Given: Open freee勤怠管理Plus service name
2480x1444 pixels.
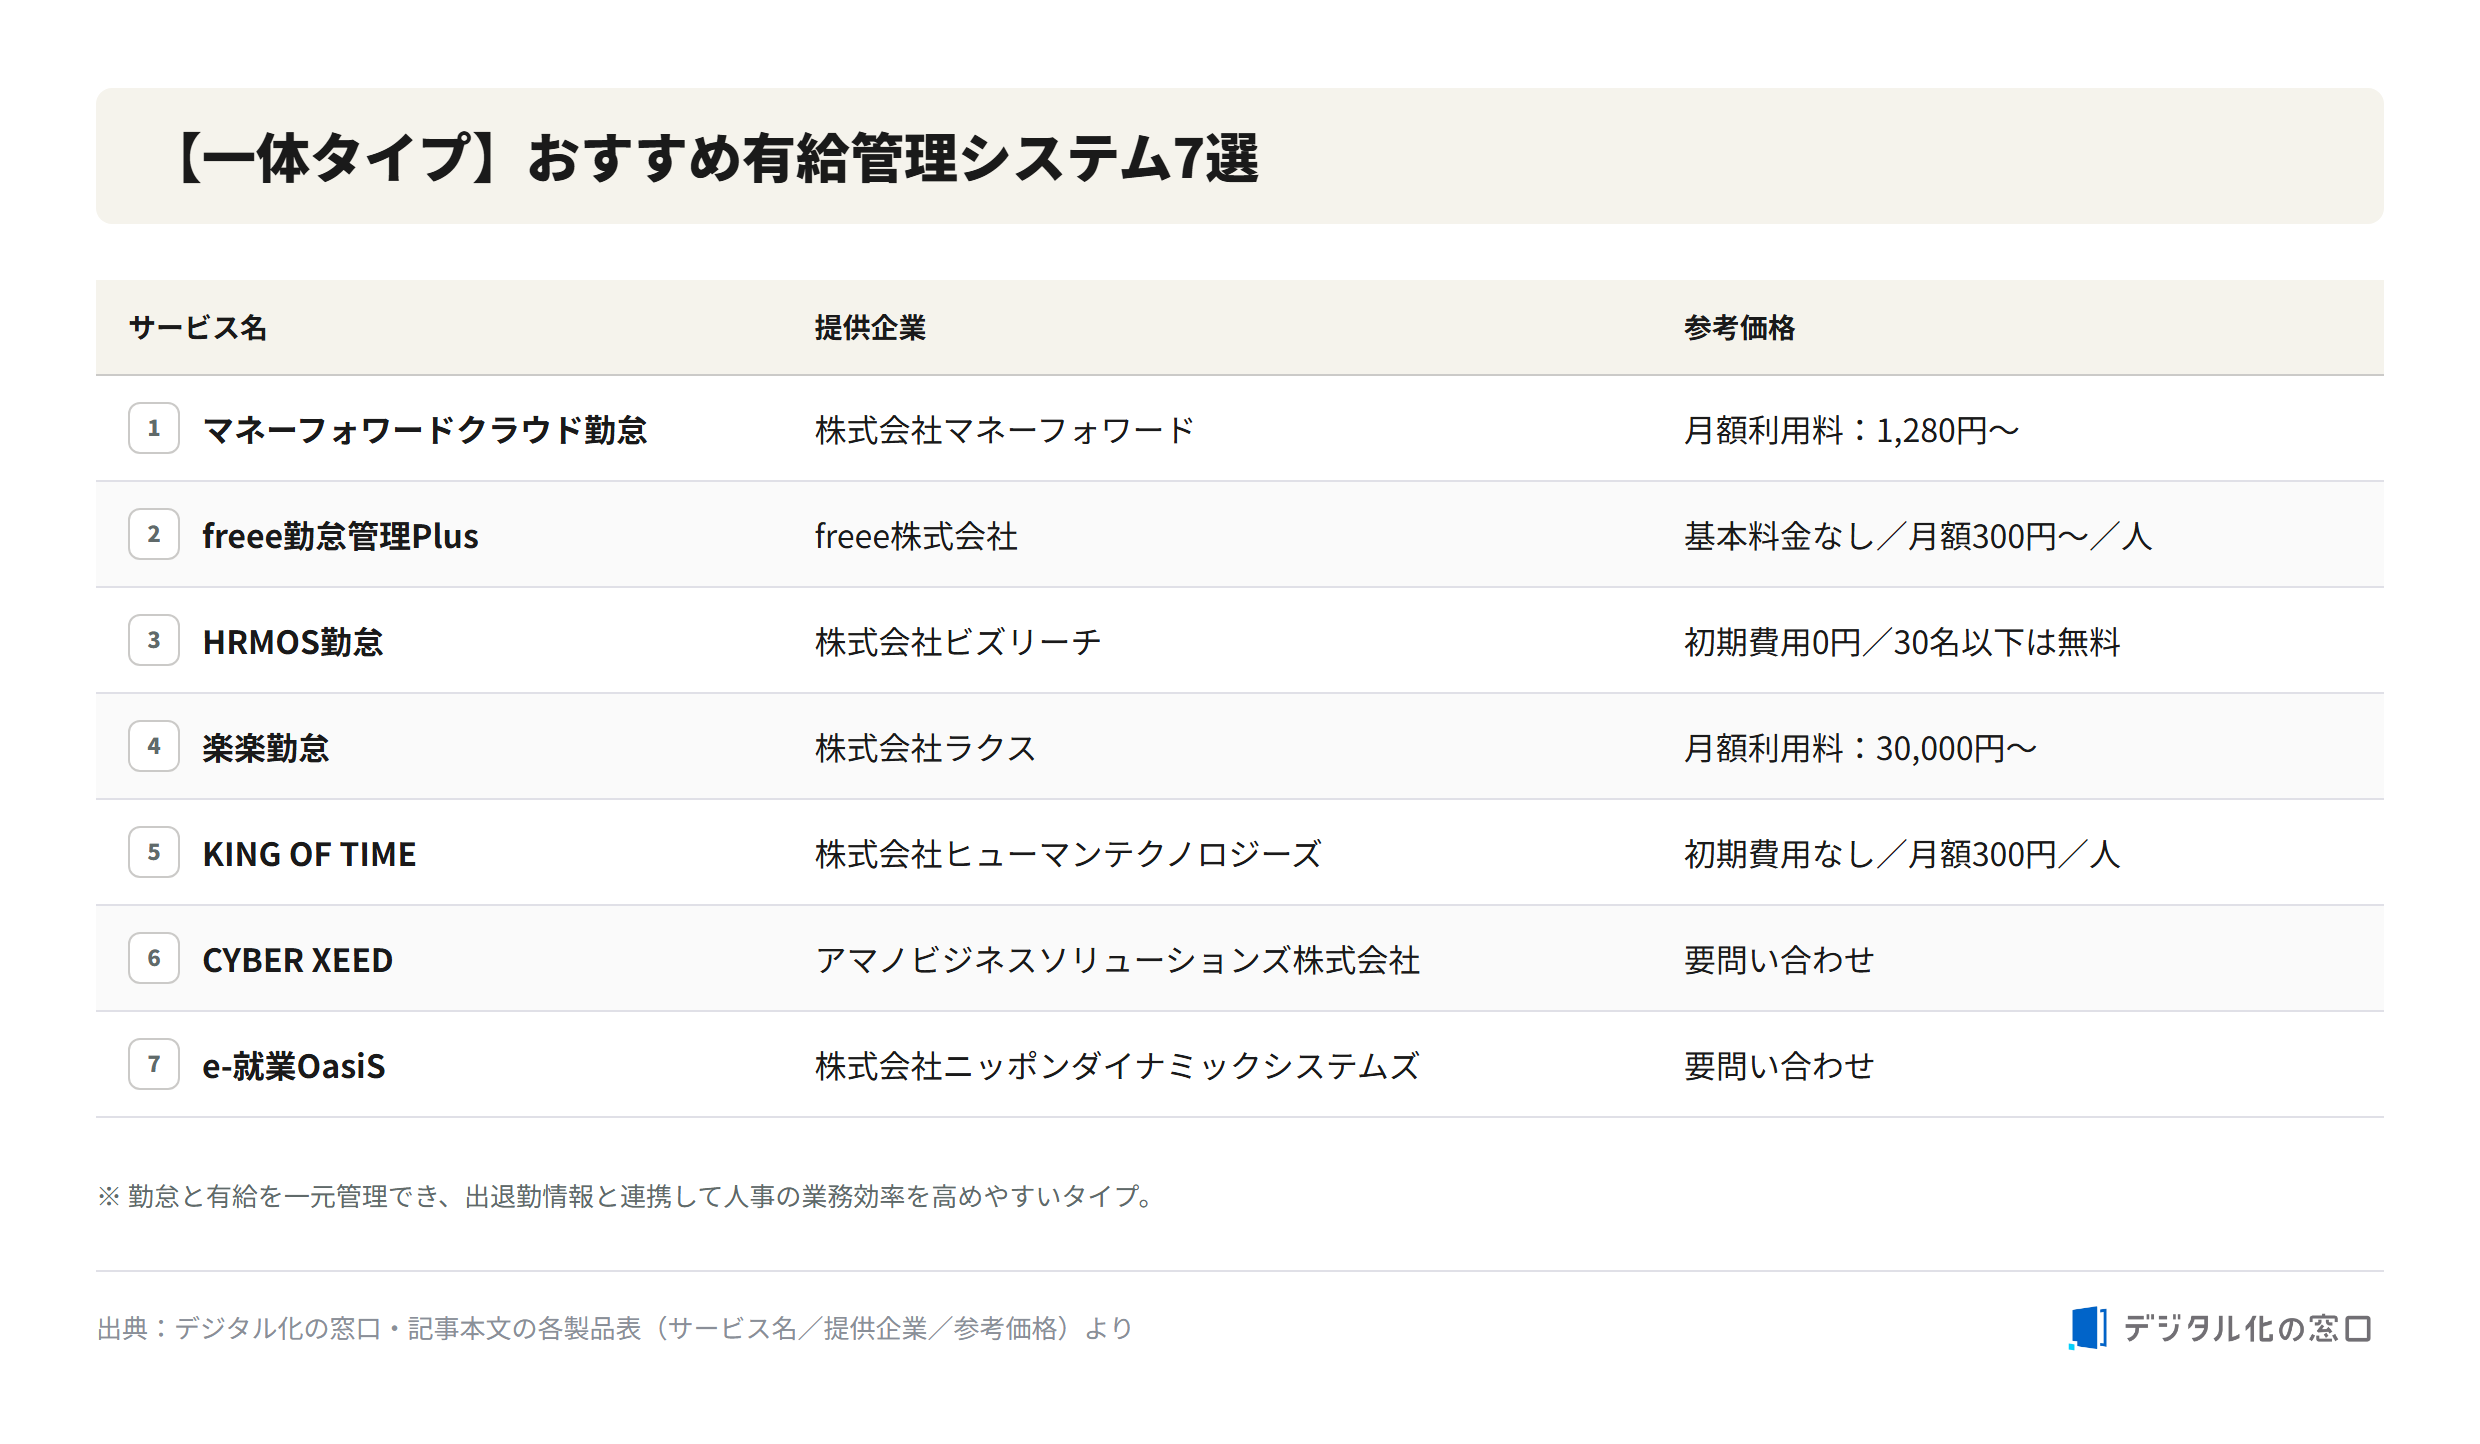Looking at the screenshot, I should pos(340,536).
